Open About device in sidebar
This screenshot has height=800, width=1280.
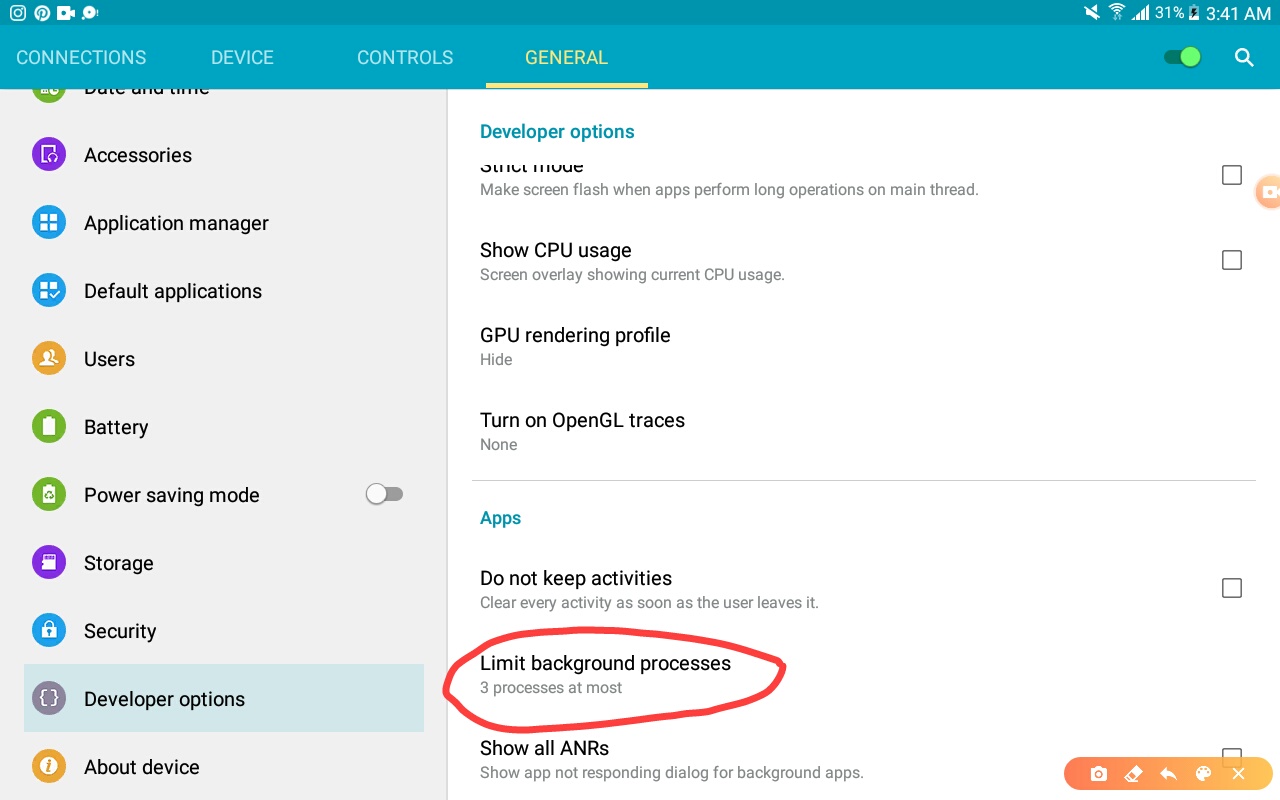pyautogui.click(x=224, y=767)
